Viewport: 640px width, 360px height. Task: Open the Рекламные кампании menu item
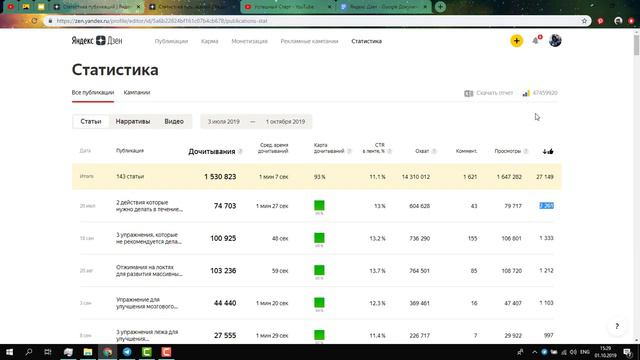309,41
